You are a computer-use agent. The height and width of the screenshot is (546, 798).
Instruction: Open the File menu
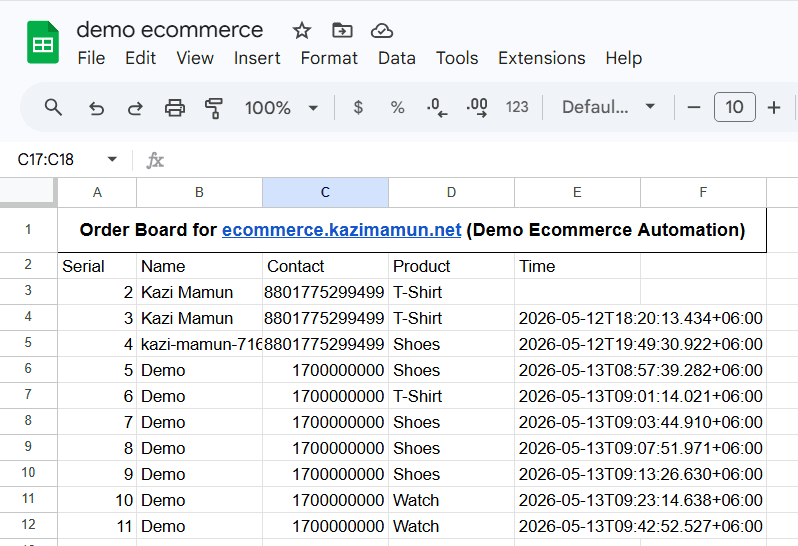(x=91, y=58)
